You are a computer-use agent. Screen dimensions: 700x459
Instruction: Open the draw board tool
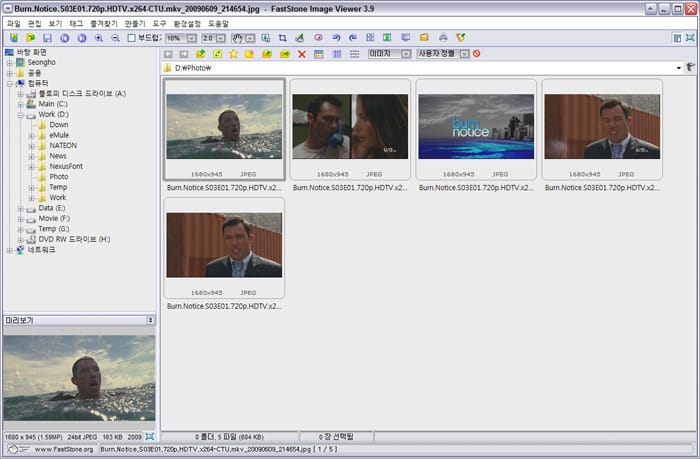tap(300, 38)
